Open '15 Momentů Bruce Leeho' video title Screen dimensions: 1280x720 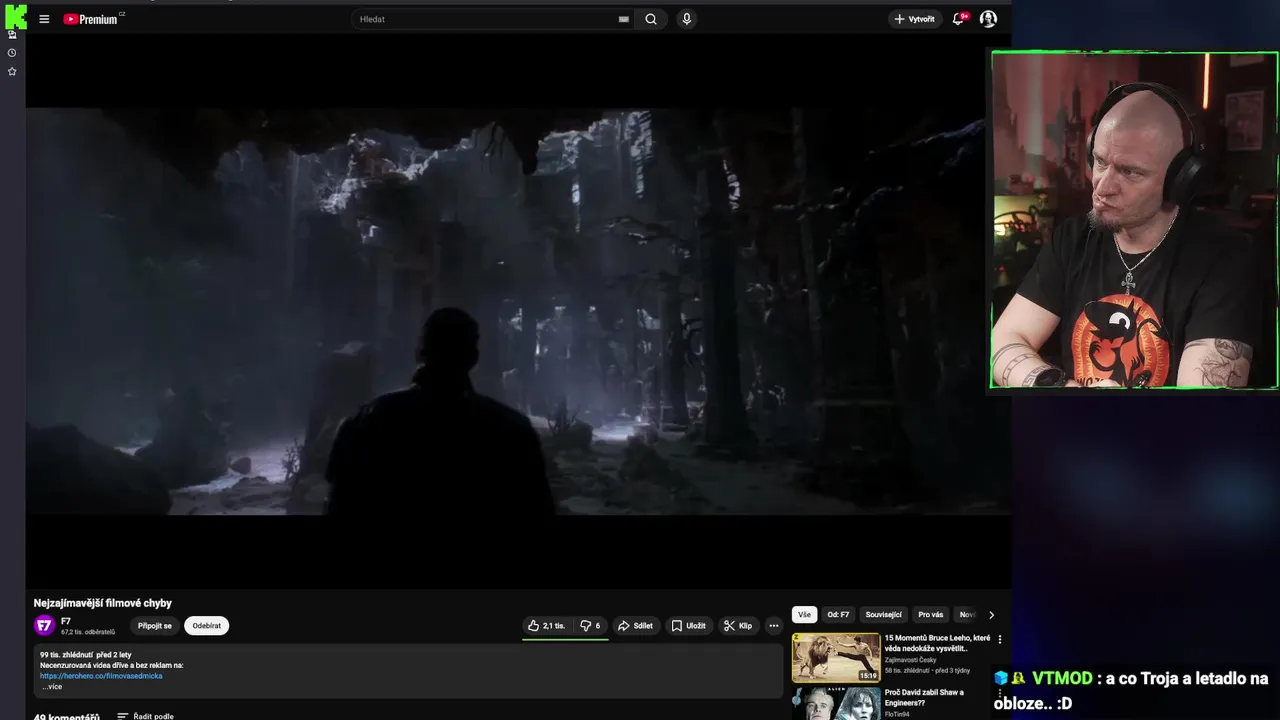pyautogui.click(x=937, y=643)
